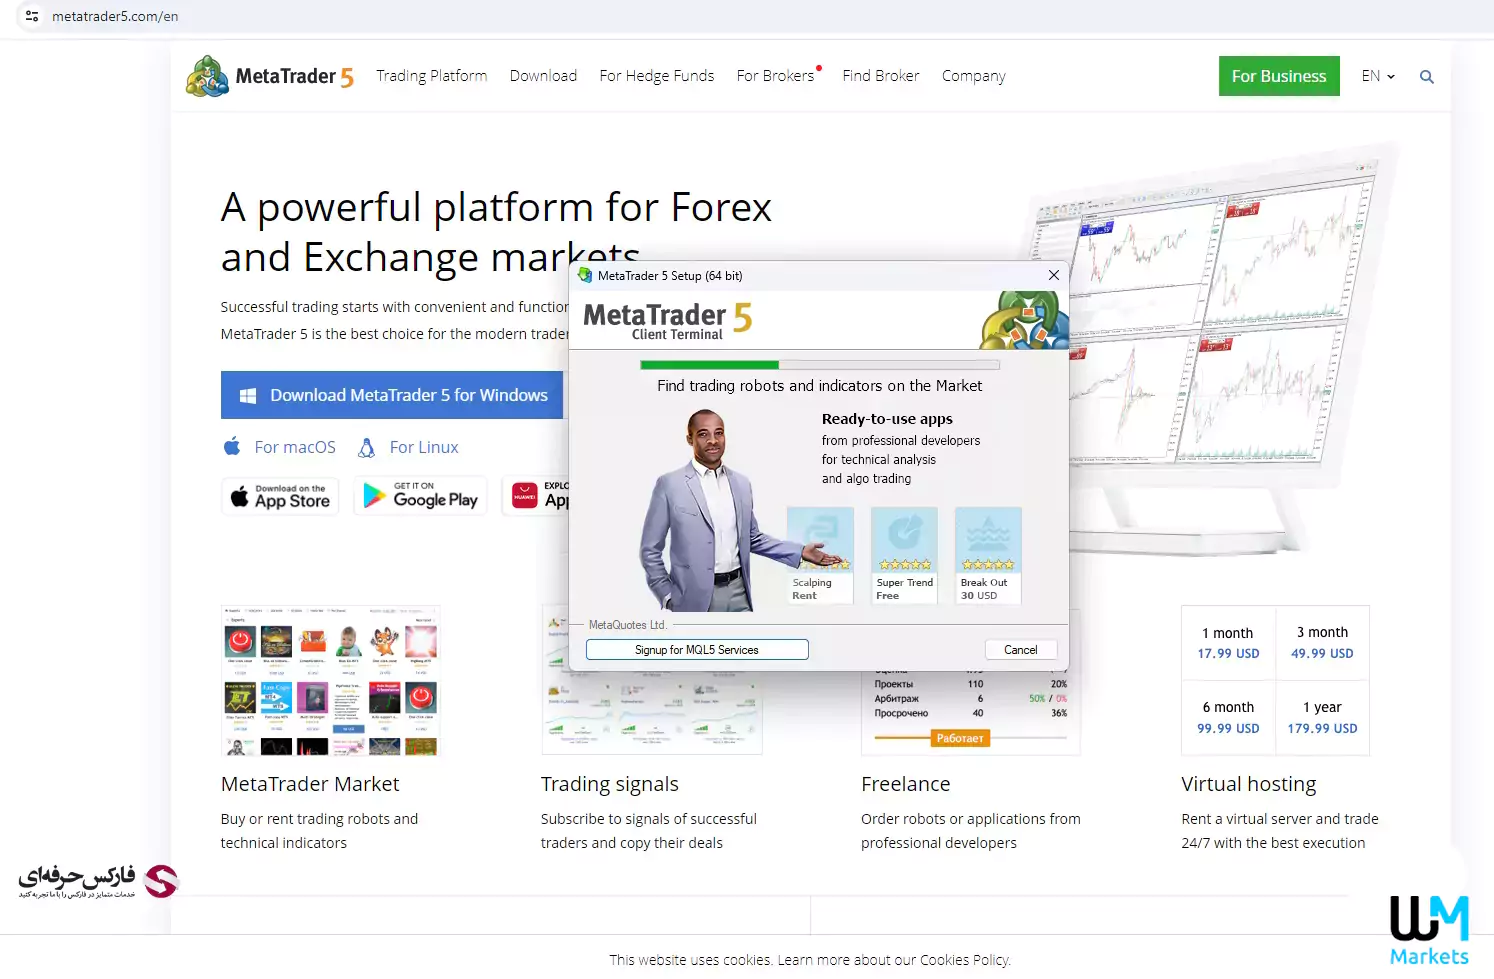Open the Google Play badge
Image resolution: width=1494 pixels, height=979 pixels.
pos(420,496)
